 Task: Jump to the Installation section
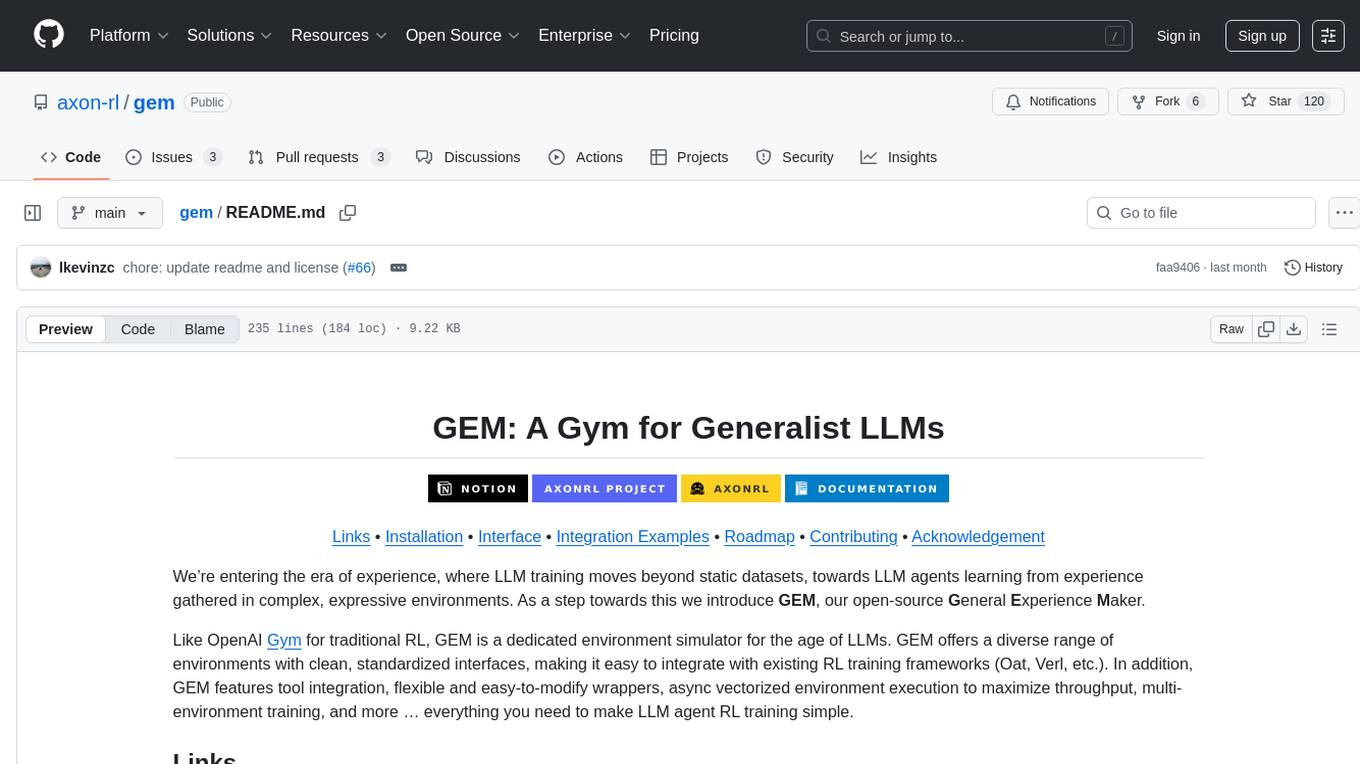(x=424, y=536)
